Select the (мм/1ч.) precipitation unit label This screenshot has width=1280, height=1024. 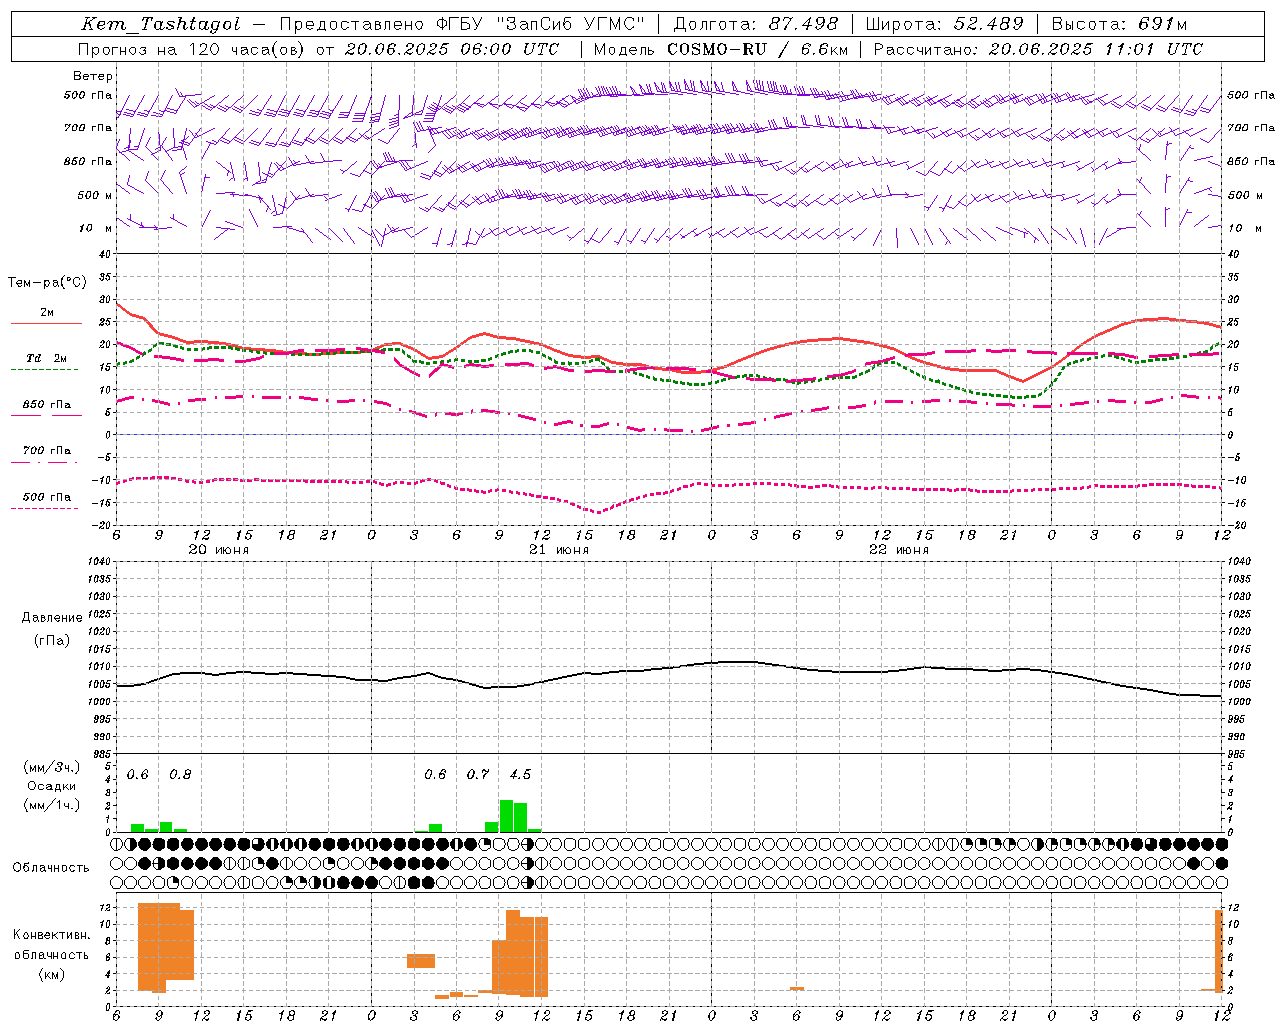[x=51, y=805]
